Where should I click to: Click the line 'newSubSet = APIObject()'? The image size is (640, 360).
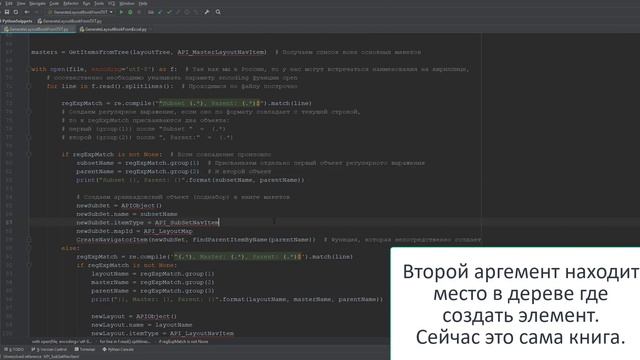[119, 206]
